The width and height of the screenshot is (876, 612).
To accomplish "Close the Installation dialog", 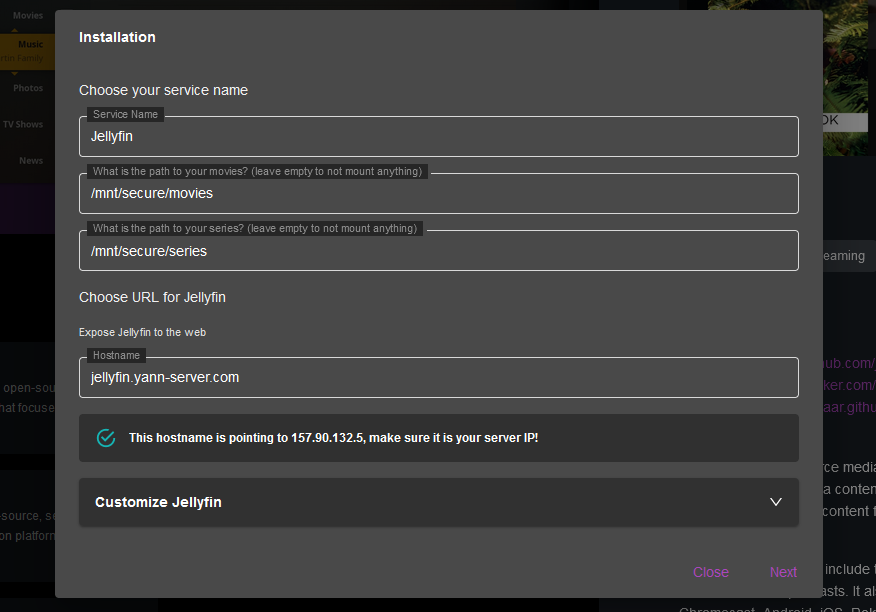I will click(x=711, y=572).
